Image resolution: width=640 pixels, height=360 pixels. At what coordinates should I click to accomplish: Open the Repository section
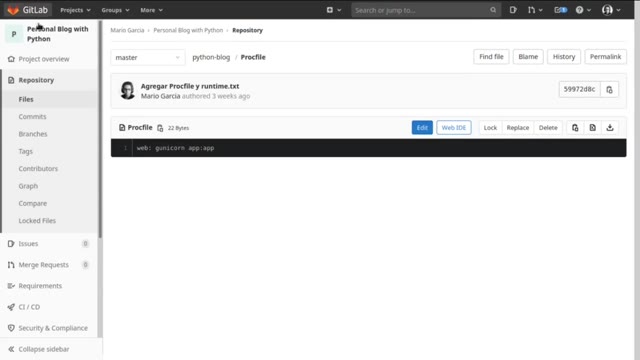[36, 80]
